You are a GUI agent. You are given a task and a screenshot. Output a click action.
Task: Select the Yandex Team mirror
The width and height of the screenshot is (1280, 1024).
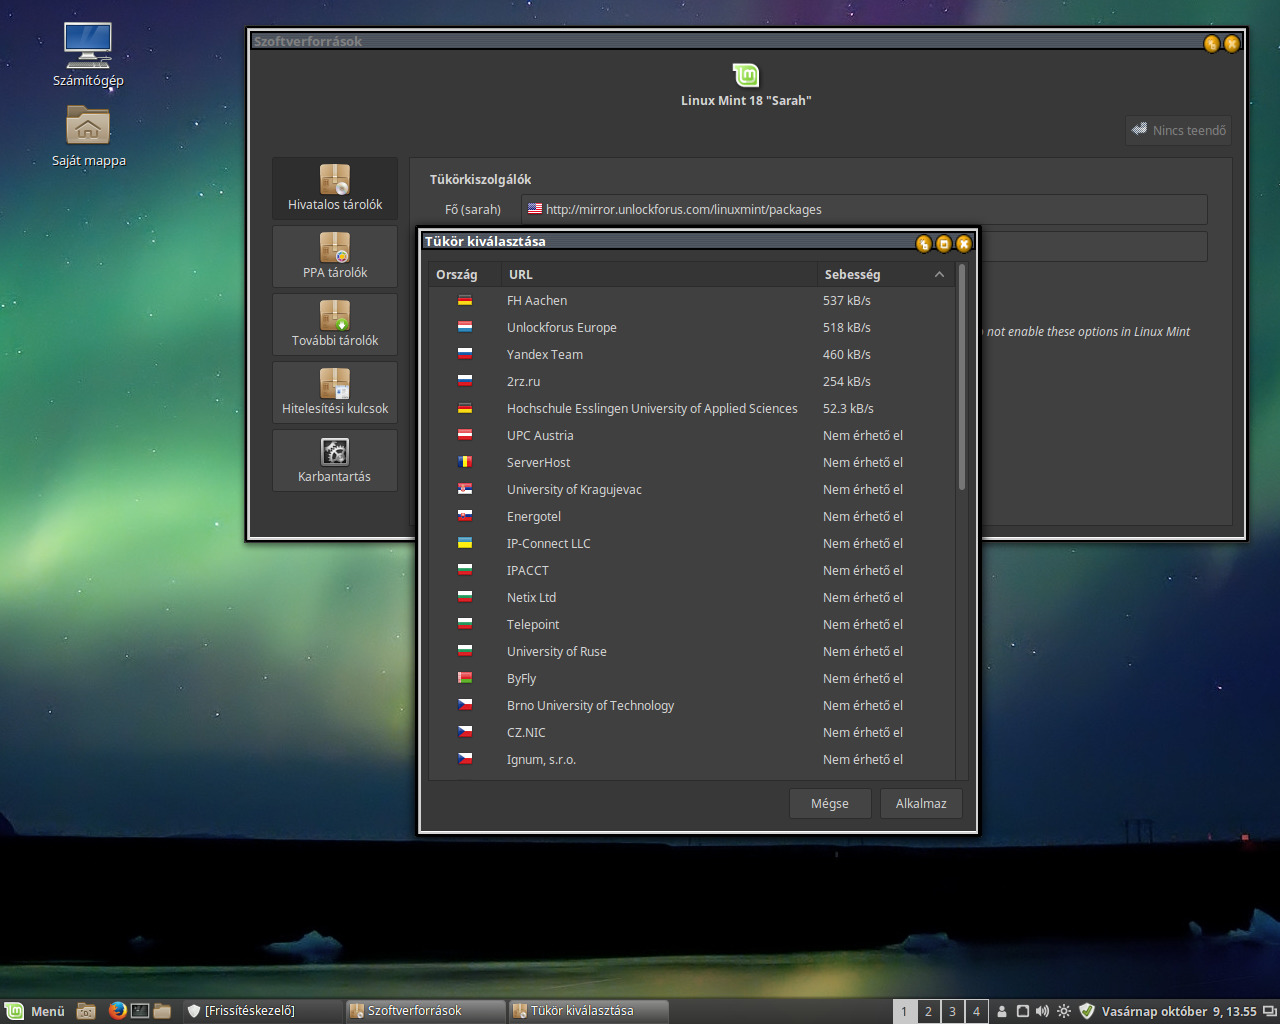691,354
